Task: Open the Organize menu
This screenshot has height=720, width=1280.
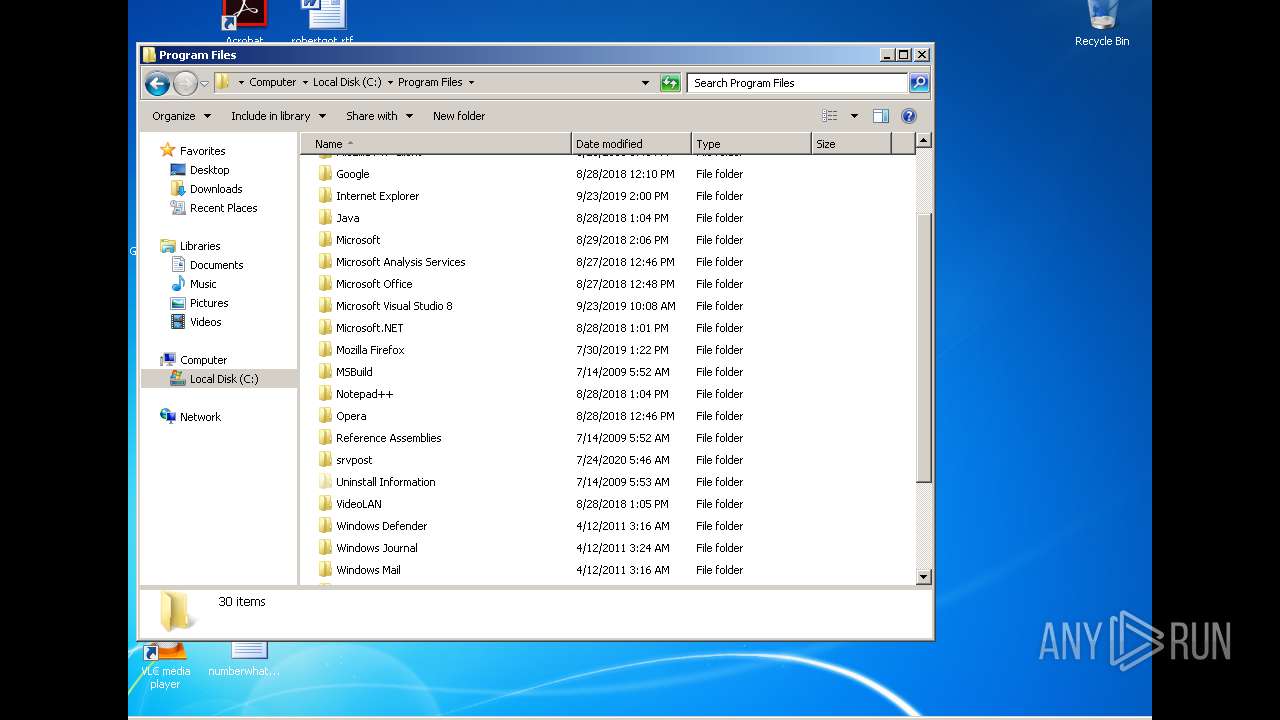Action: (182, 116)
